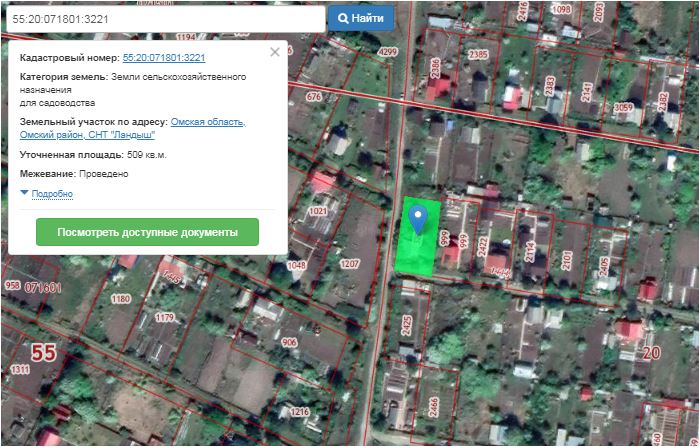Click the cadastral quarter label 071601
The width and height of the screenshot is (700, 447).
(44, 287)
